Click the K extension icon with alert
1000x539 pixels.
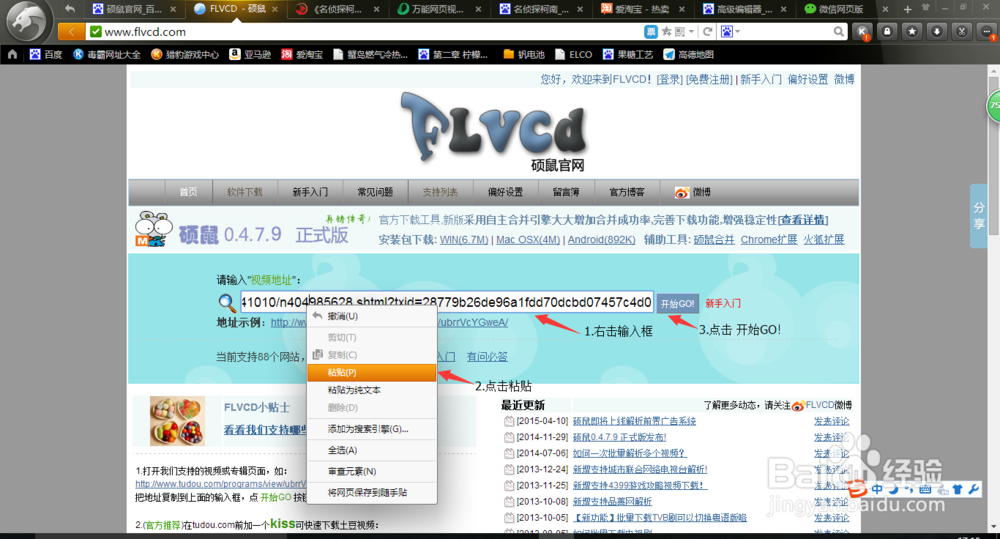[862, 31]
